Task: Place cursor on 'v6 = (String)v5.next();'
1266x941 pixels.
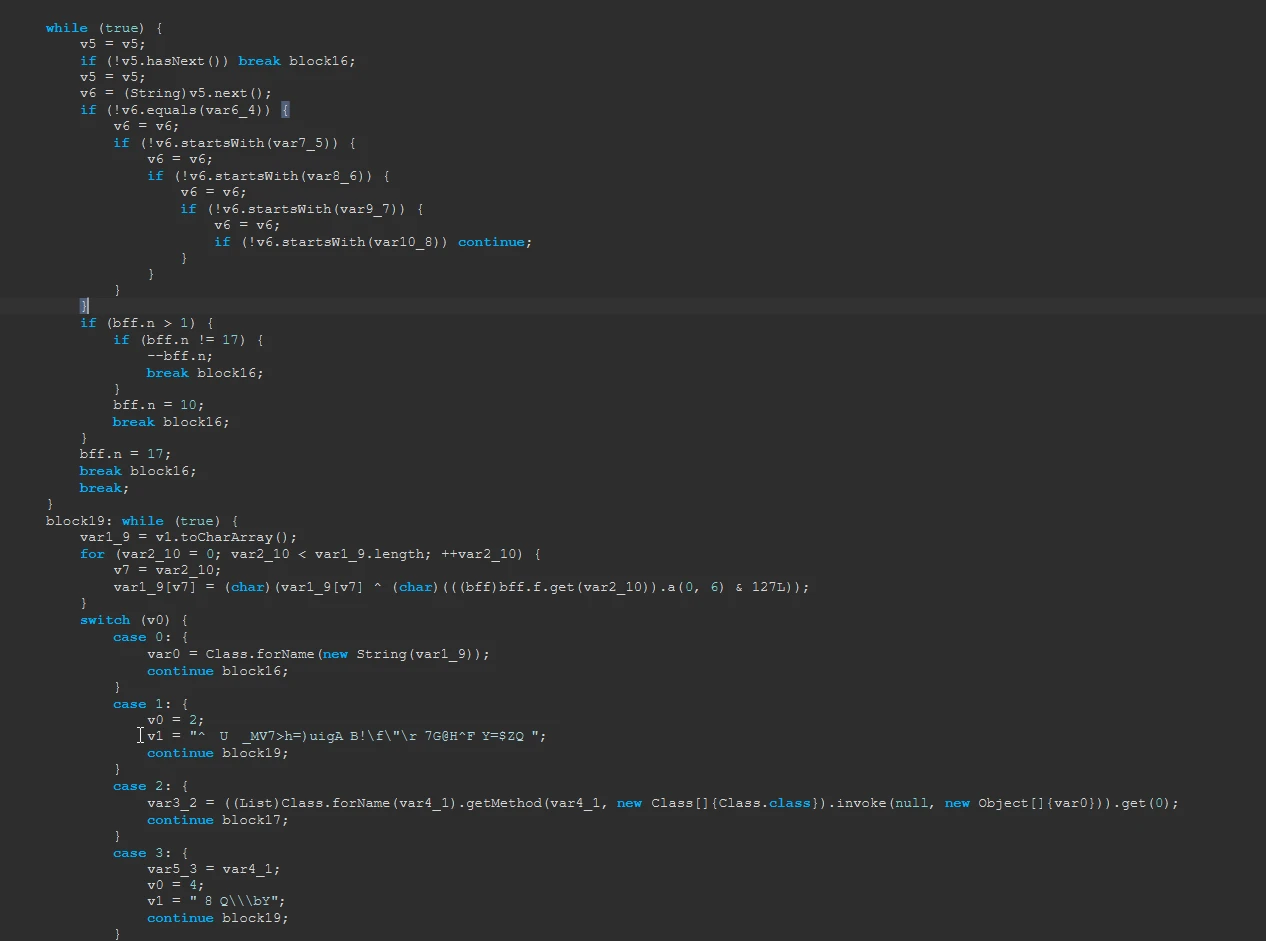Action: pos(176,93)
